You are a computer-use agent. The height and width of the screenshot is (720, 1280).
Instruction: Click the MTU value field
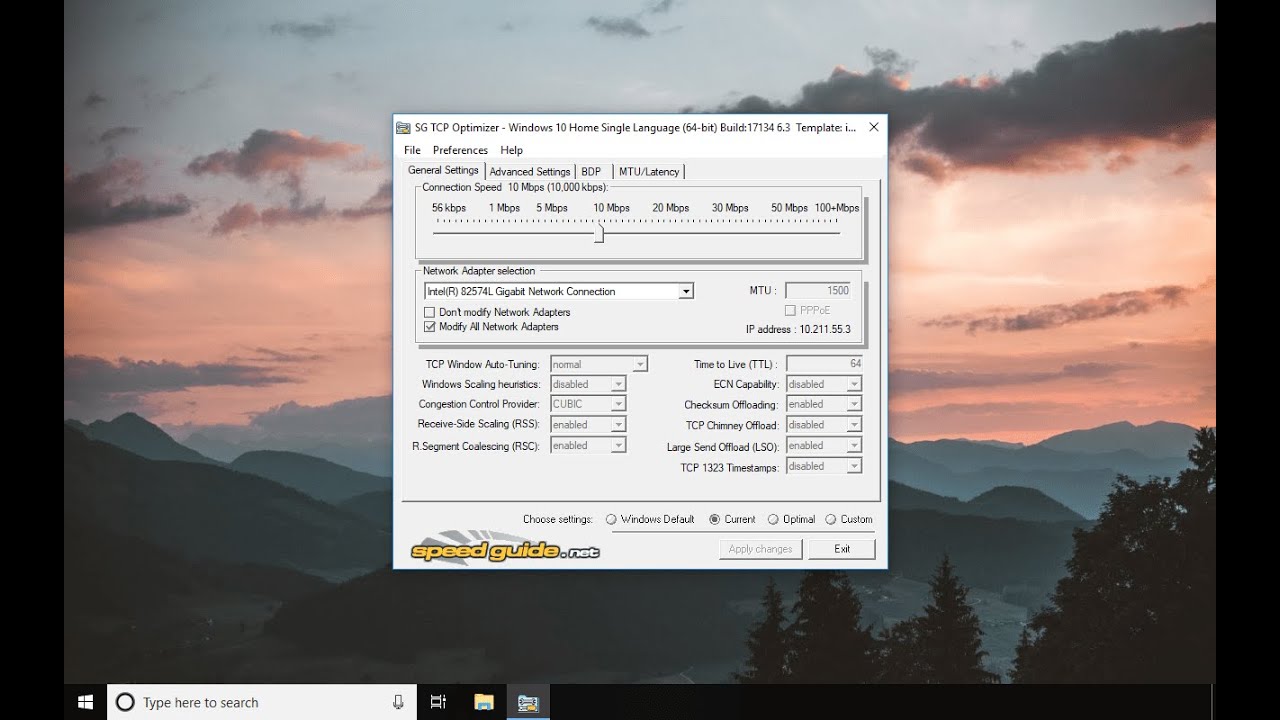click(818, 291)
